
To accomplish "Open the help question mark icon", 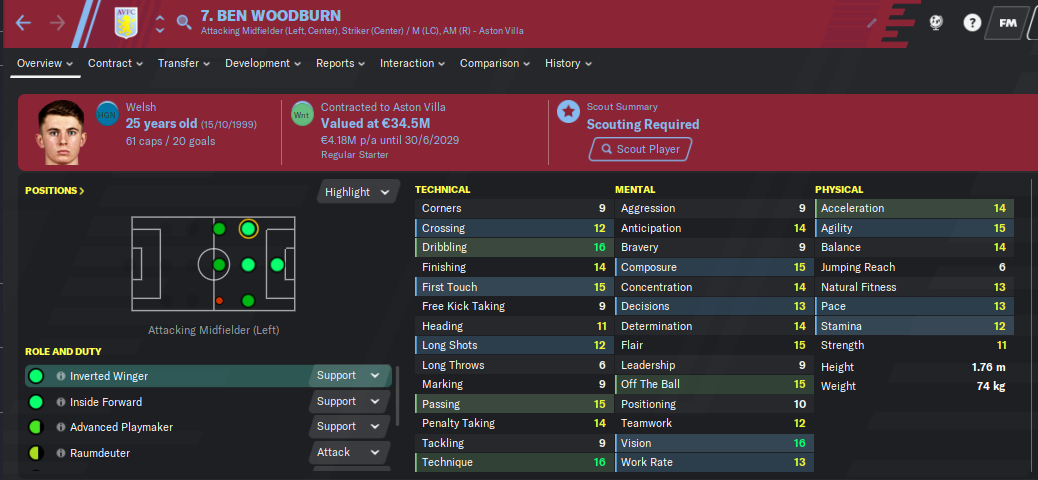I will pos(971,23).
